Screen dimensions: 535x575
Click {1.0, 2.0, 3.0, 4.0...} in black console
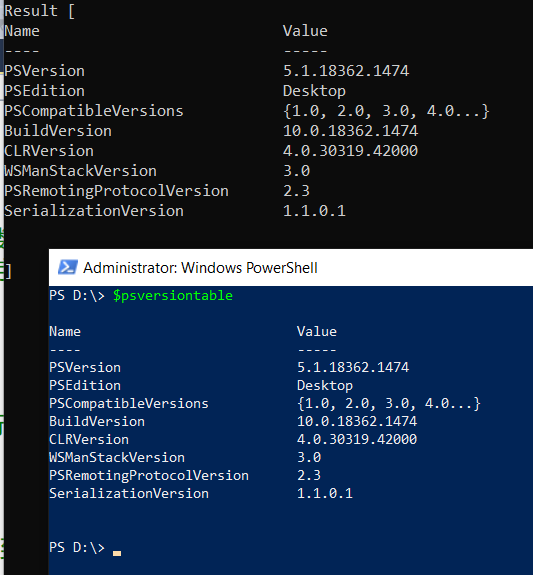[386, 111]
